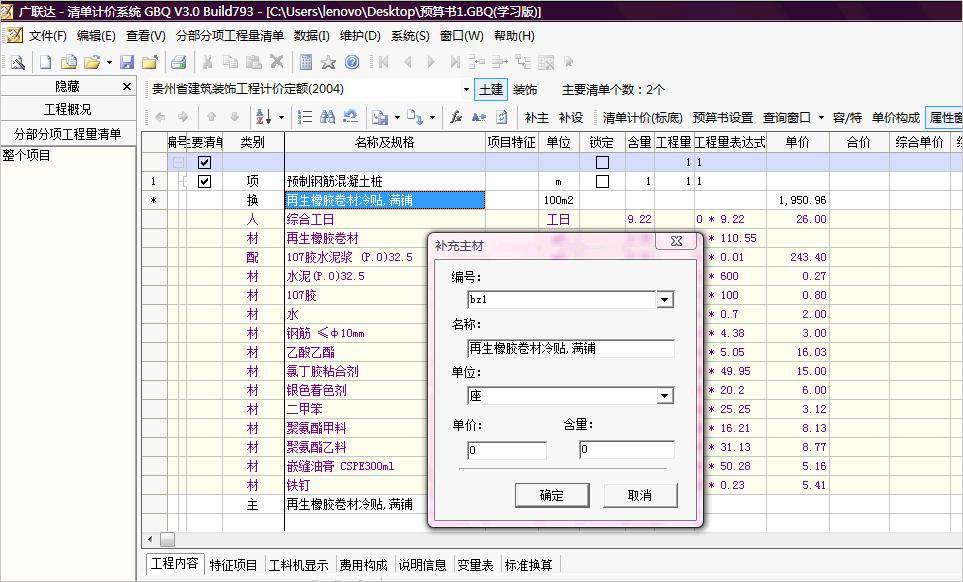
Task: Click the binoculars find icon
Action: point(328,117)
